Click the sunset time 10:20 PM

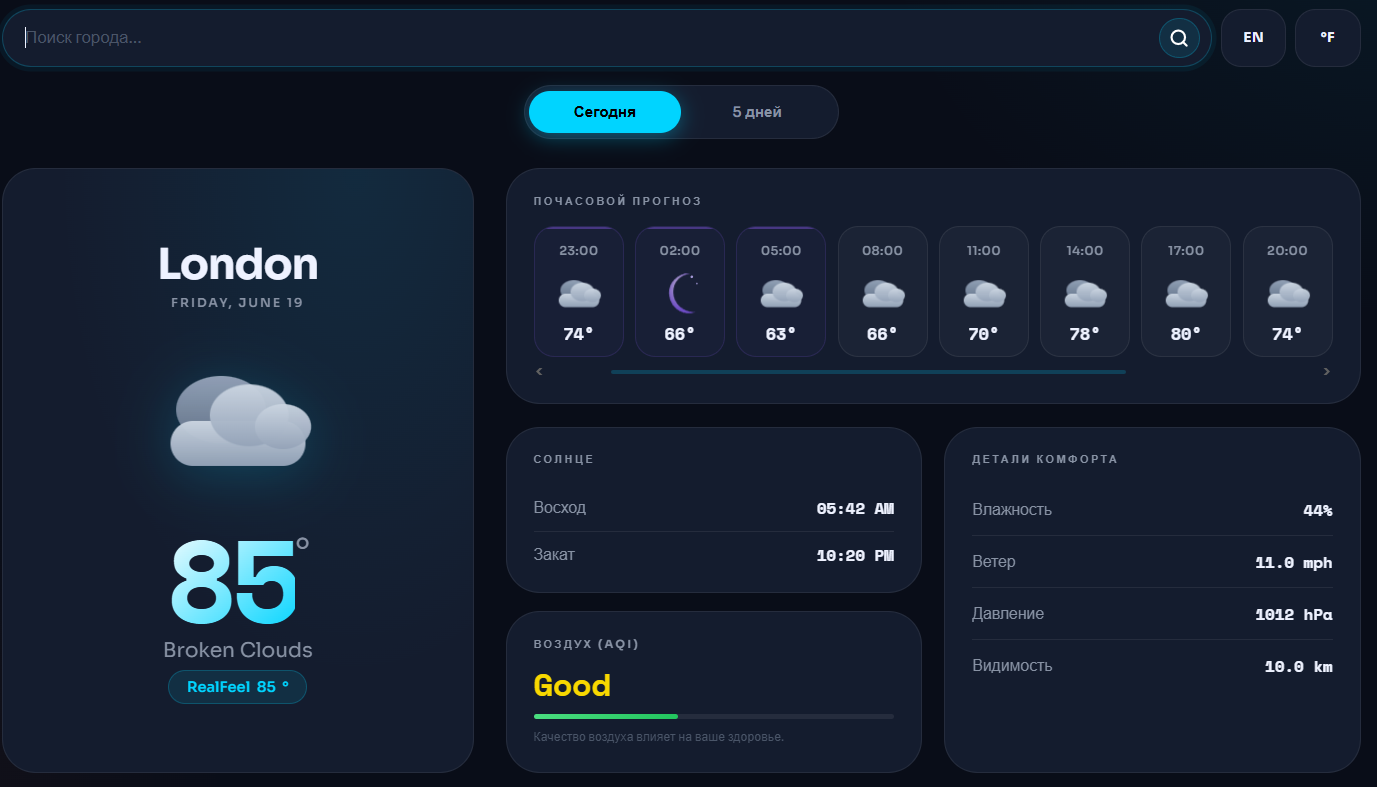(x=855, y=555)
